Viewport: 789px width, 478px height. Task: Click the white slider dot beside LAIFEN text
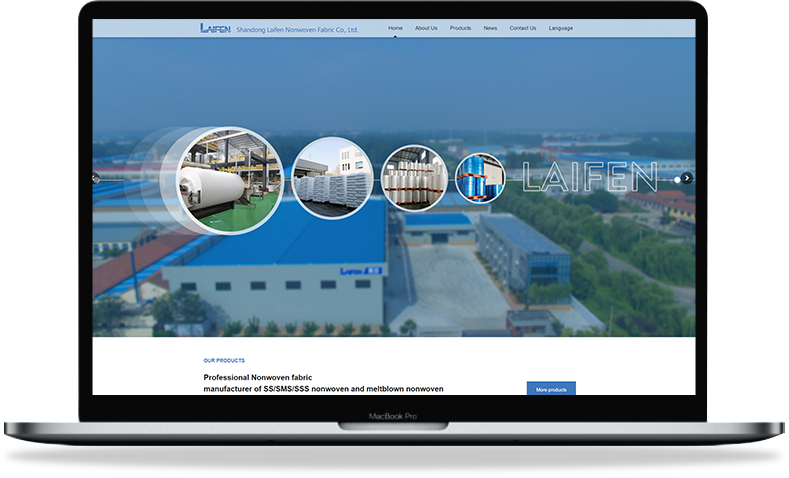pos(677,179)
